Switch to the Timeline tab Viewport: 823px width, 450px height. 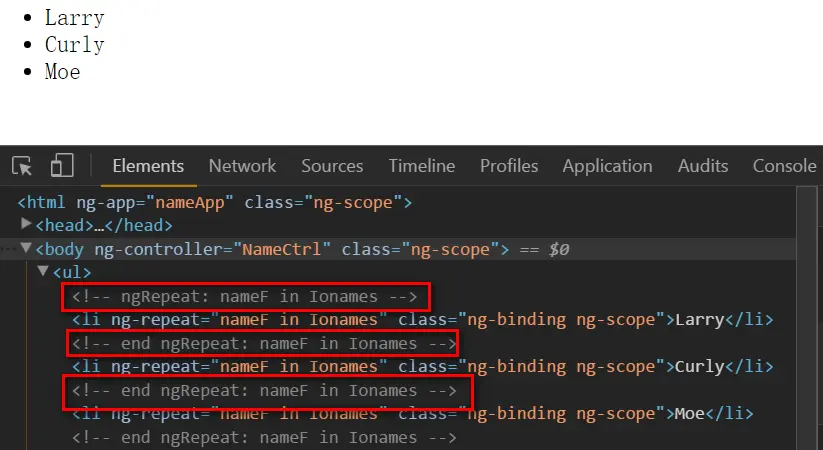coord(421,166)
